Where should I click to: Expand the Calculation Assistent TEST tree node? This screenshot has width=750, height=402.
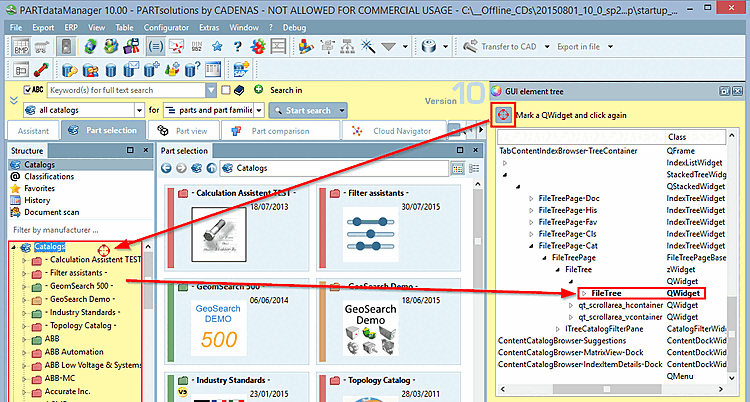[24, 260]
